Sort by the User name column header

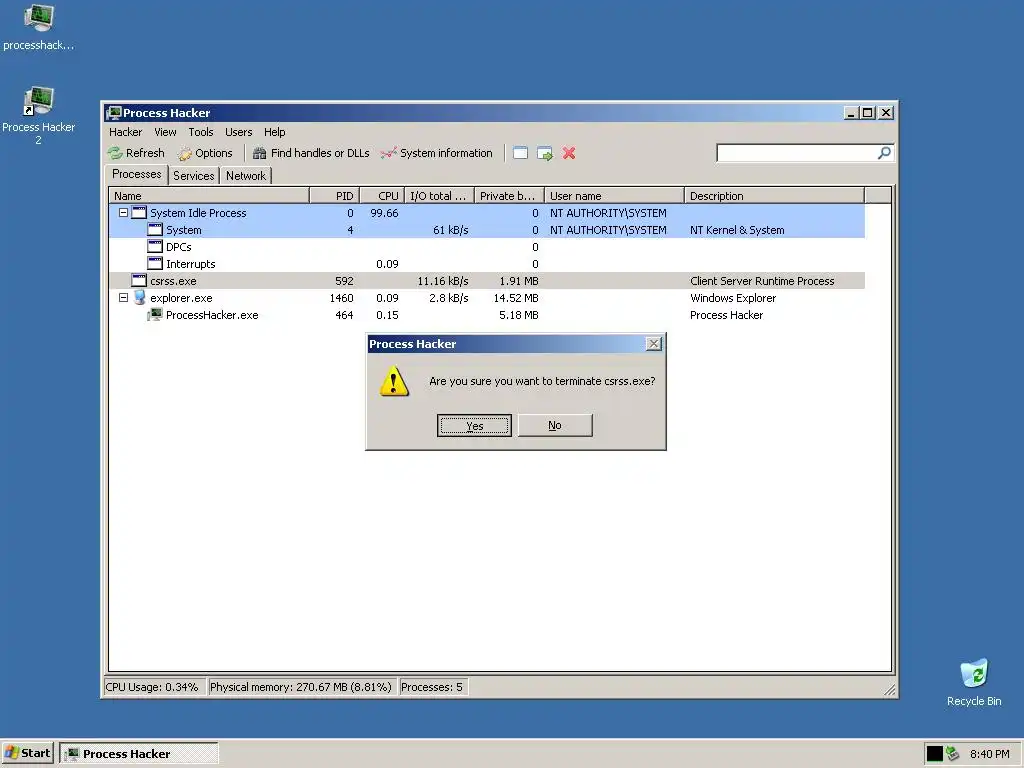615,196
